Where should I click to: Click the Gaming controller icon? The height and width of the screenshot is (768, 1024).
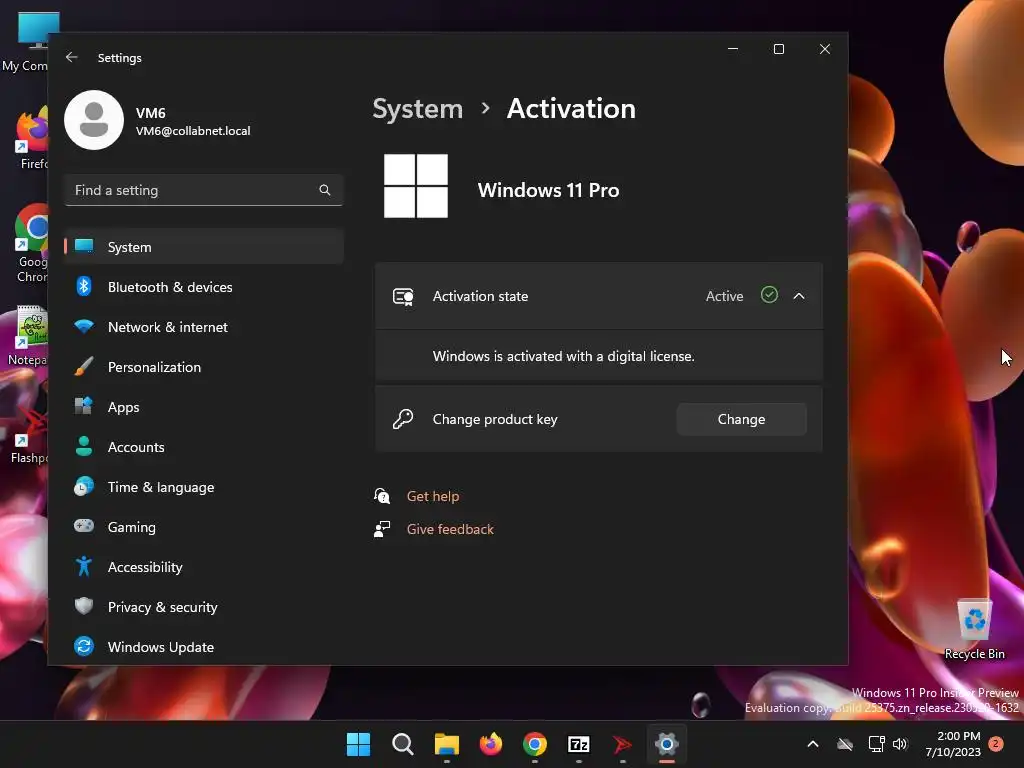(x=84, y=526)
